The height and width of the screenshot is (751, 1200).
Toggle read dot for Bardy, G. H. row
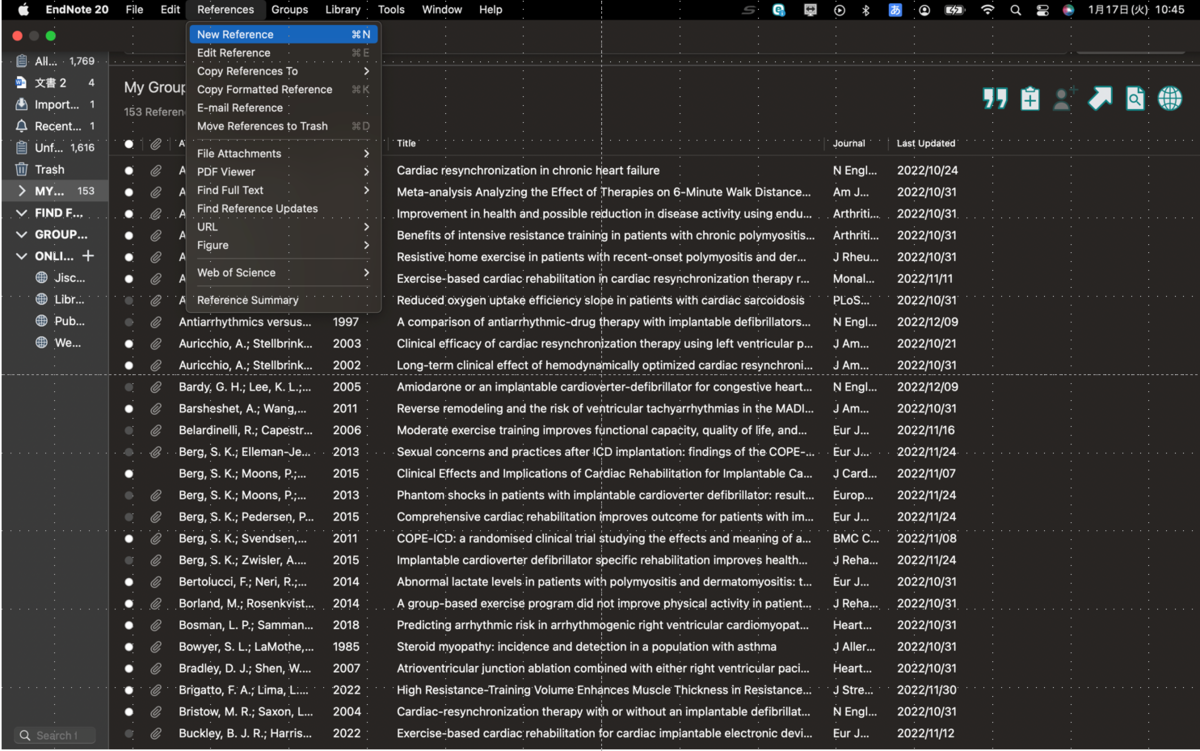click(x=129, y=387)
